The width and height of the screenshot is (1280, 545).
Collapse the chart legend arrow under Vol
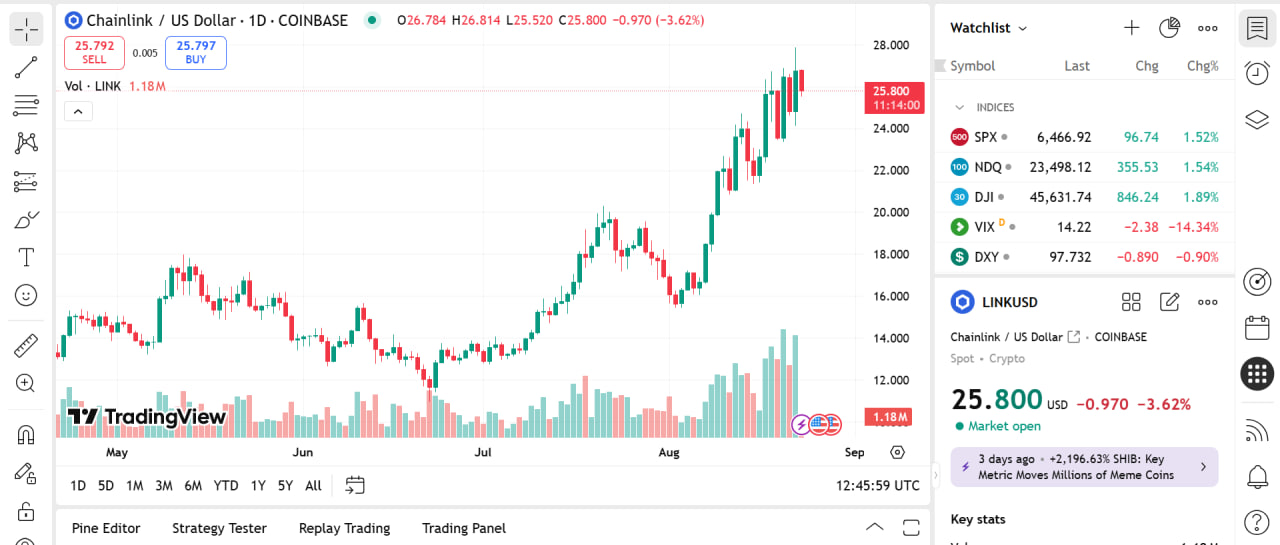[x=78, y=111]
